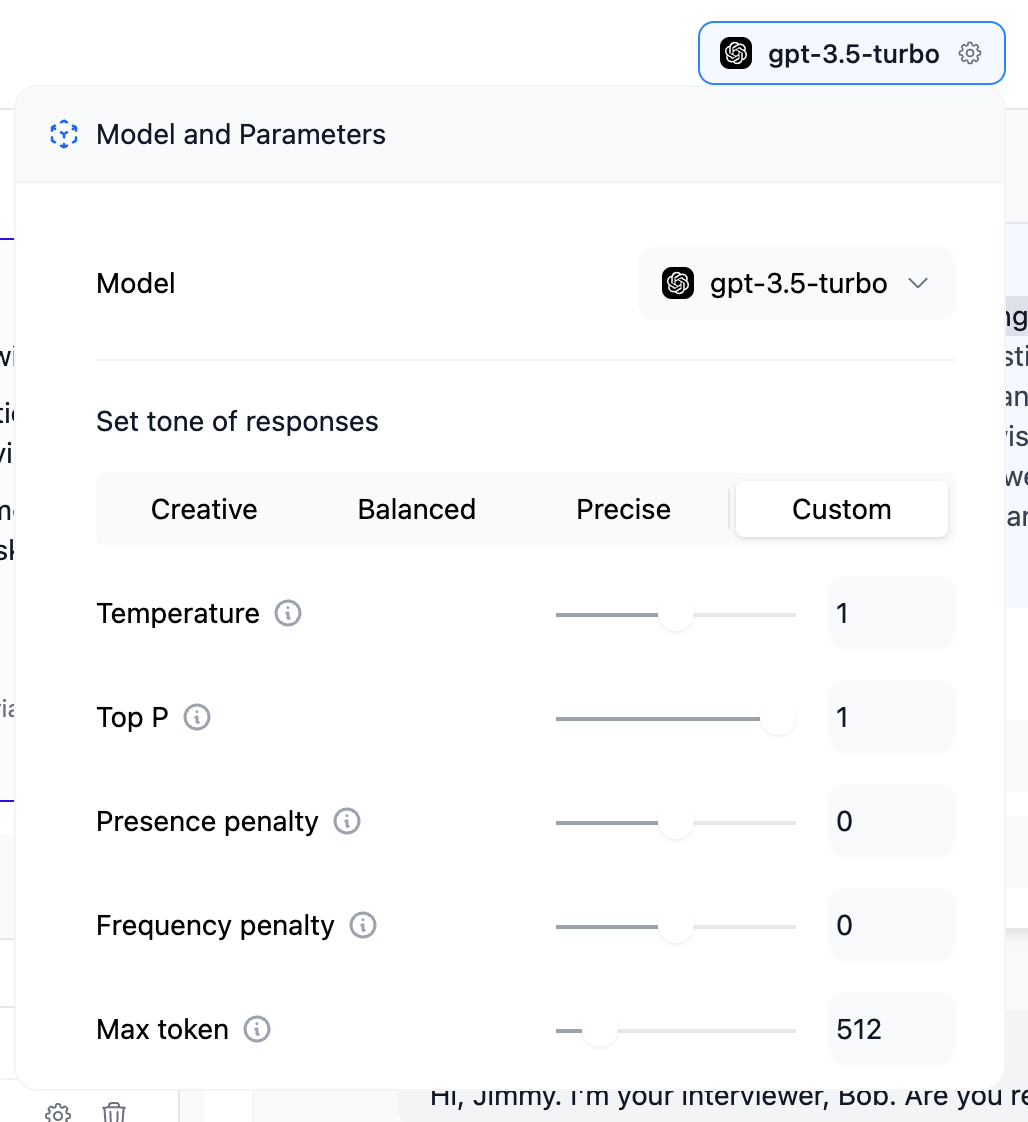Show Max token info icon
Viewport: 1028px width, 1122px height.
tap(257, 1029)
